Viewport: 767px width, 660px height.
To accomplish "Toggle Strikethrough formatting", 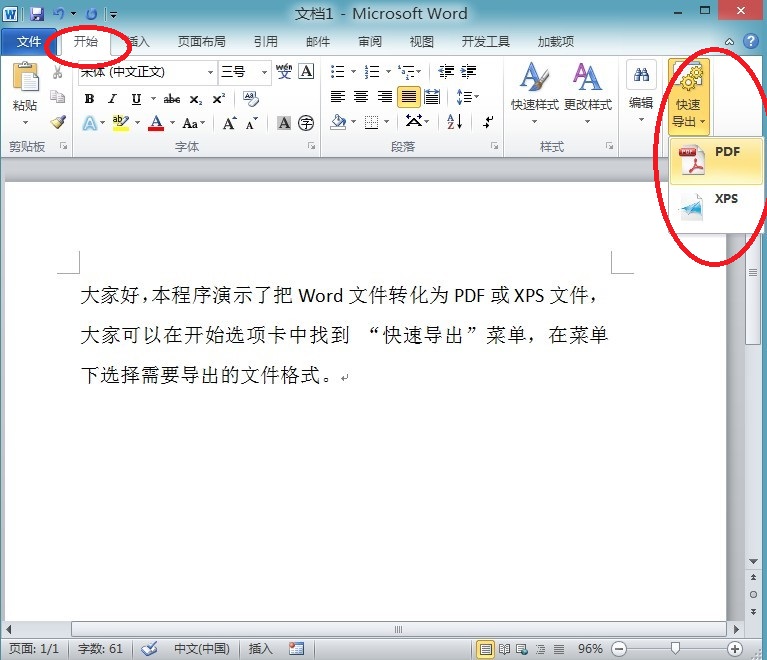I will coord(172,99).
